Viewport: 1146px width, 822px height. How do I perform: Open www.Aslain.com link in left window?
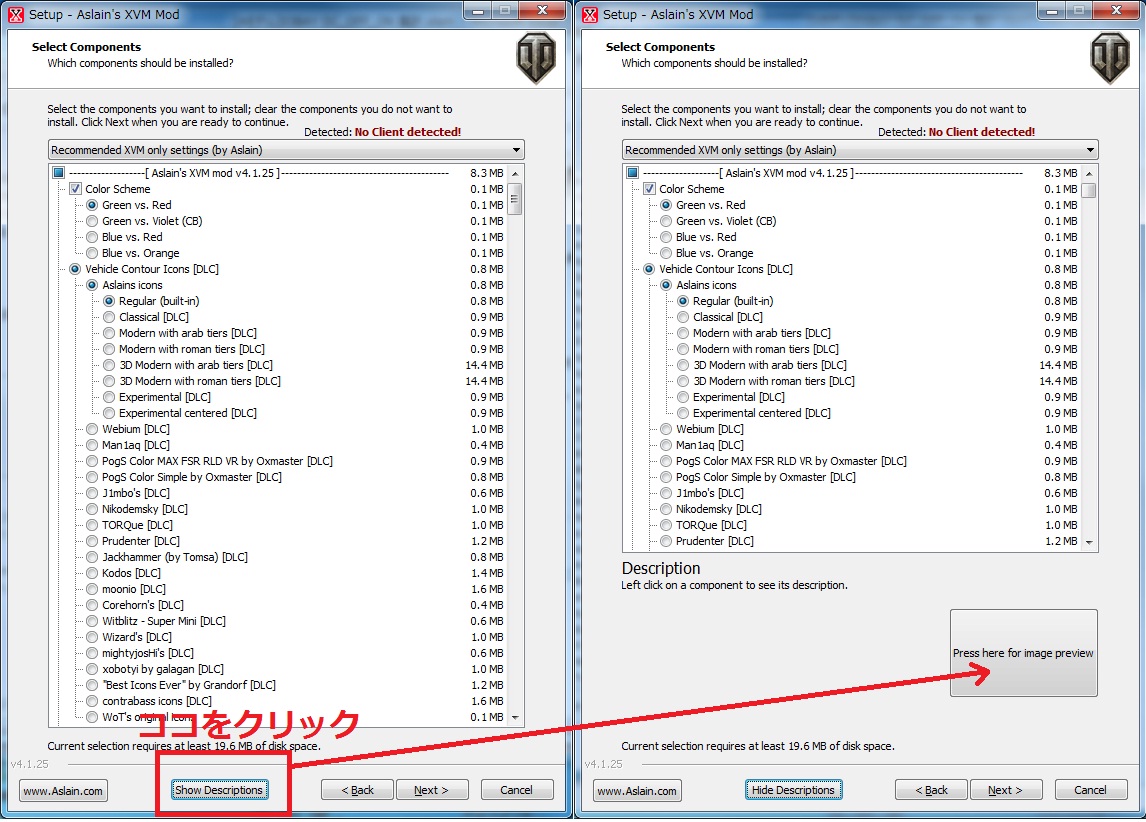(63, 791)
